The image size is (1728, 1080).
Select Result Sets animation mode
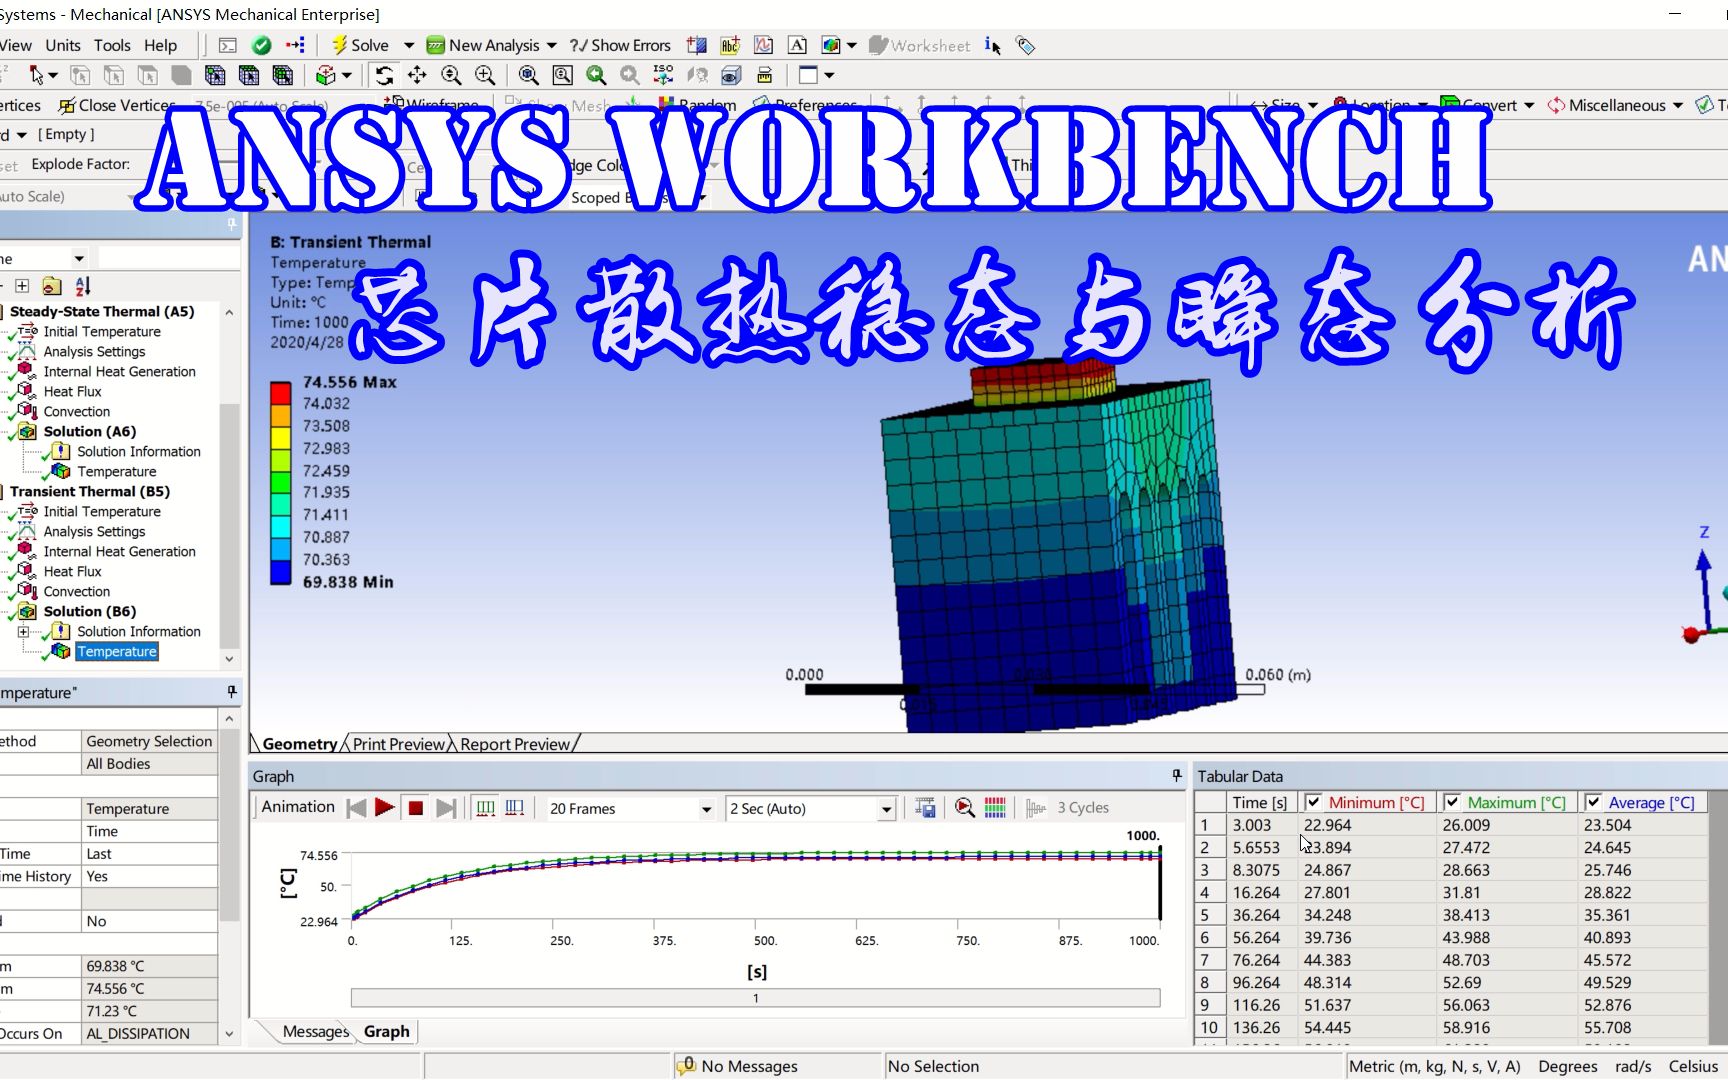515,808
